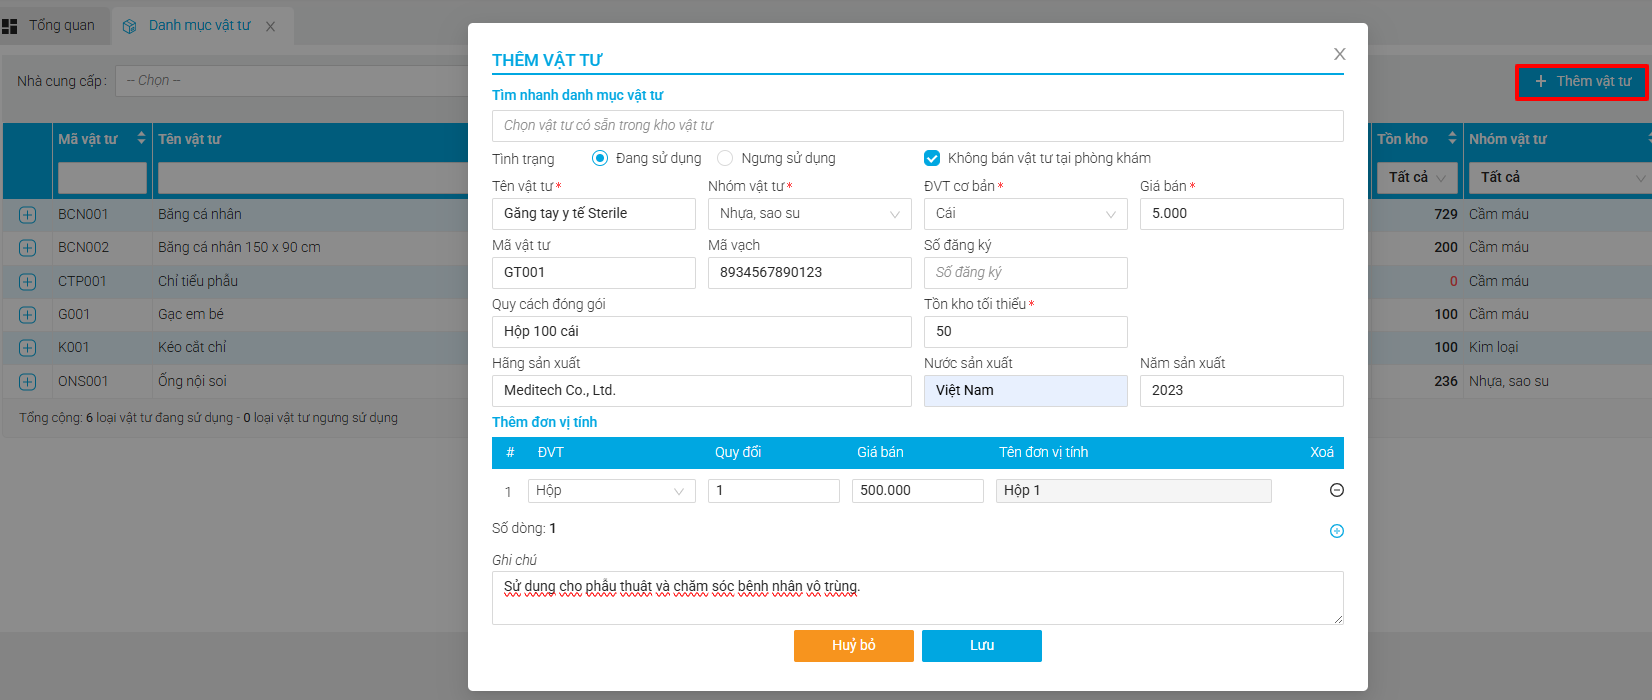
Task: Open the ĐVT cơ bản dropdown
Action: tap(1026, 214)
